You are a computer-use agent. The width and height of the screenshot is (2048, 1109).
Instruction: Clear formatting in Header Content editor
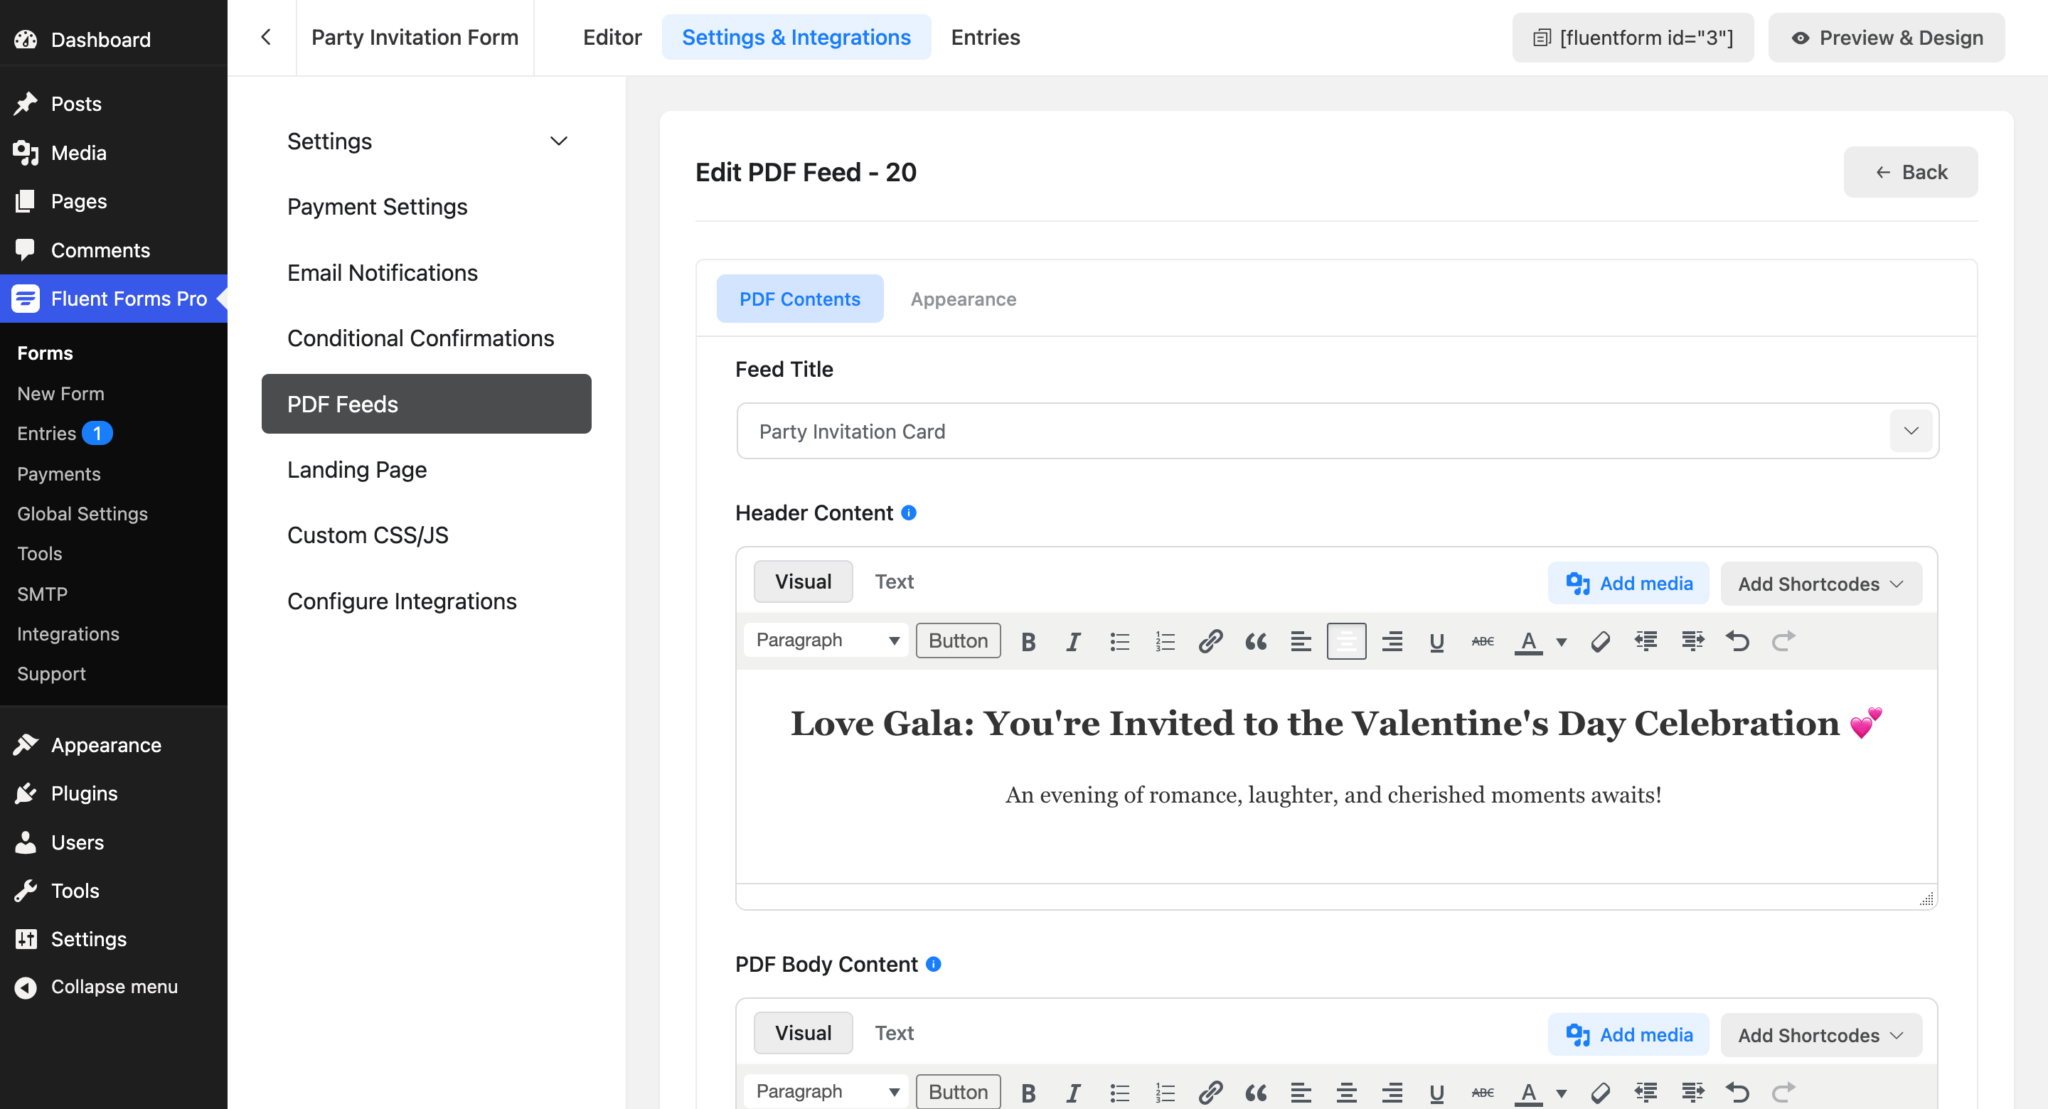[1600, 641]
